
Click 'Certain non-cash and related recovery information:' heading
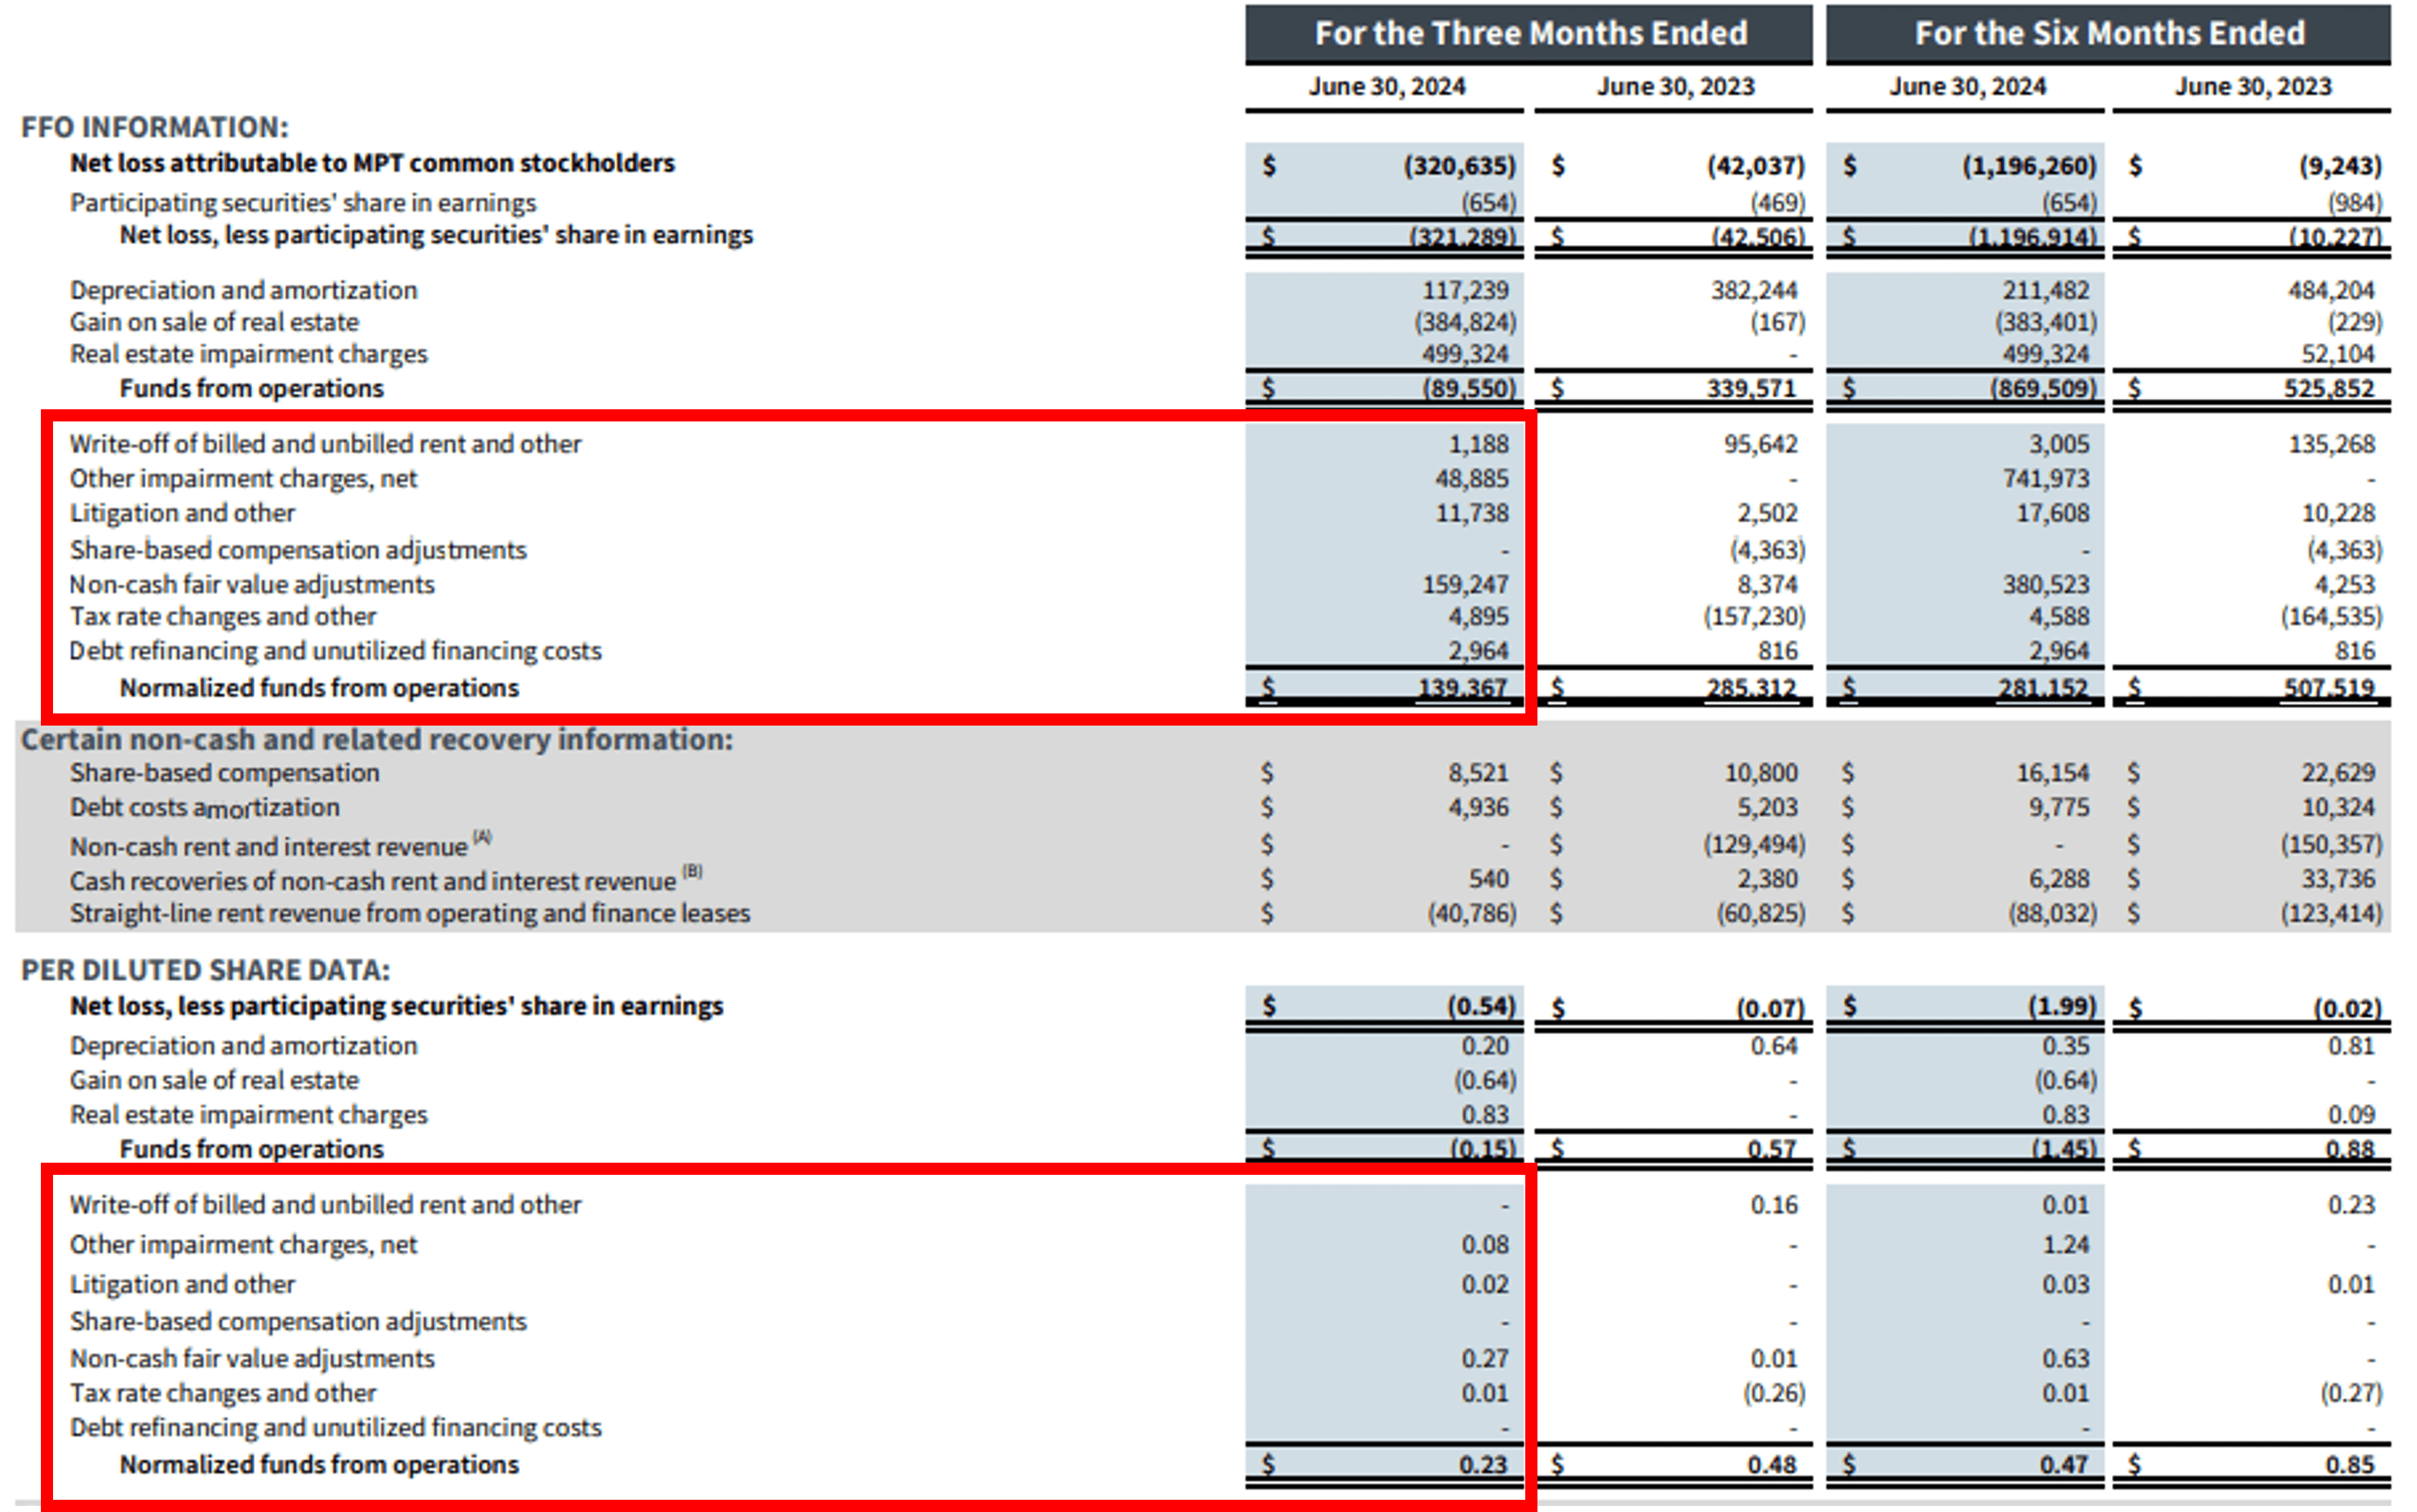click(x=377, y=740)
